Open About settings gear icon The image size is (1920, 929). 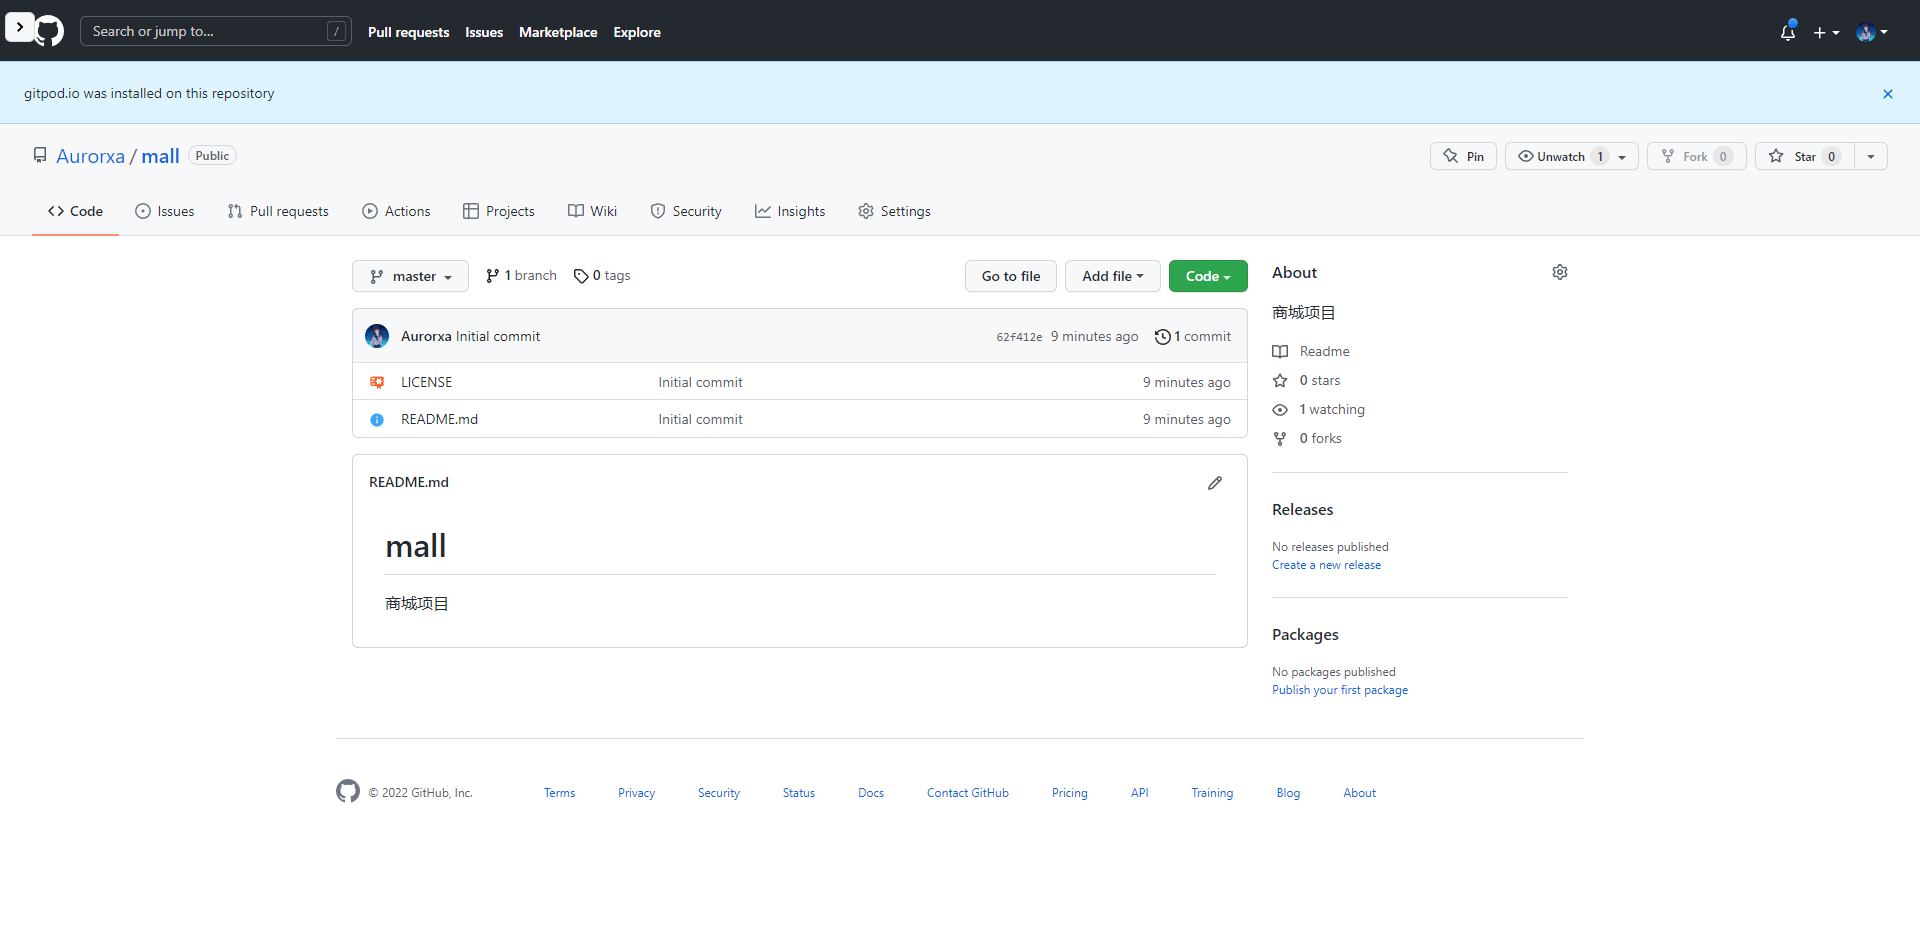(x=1560, y=272)
